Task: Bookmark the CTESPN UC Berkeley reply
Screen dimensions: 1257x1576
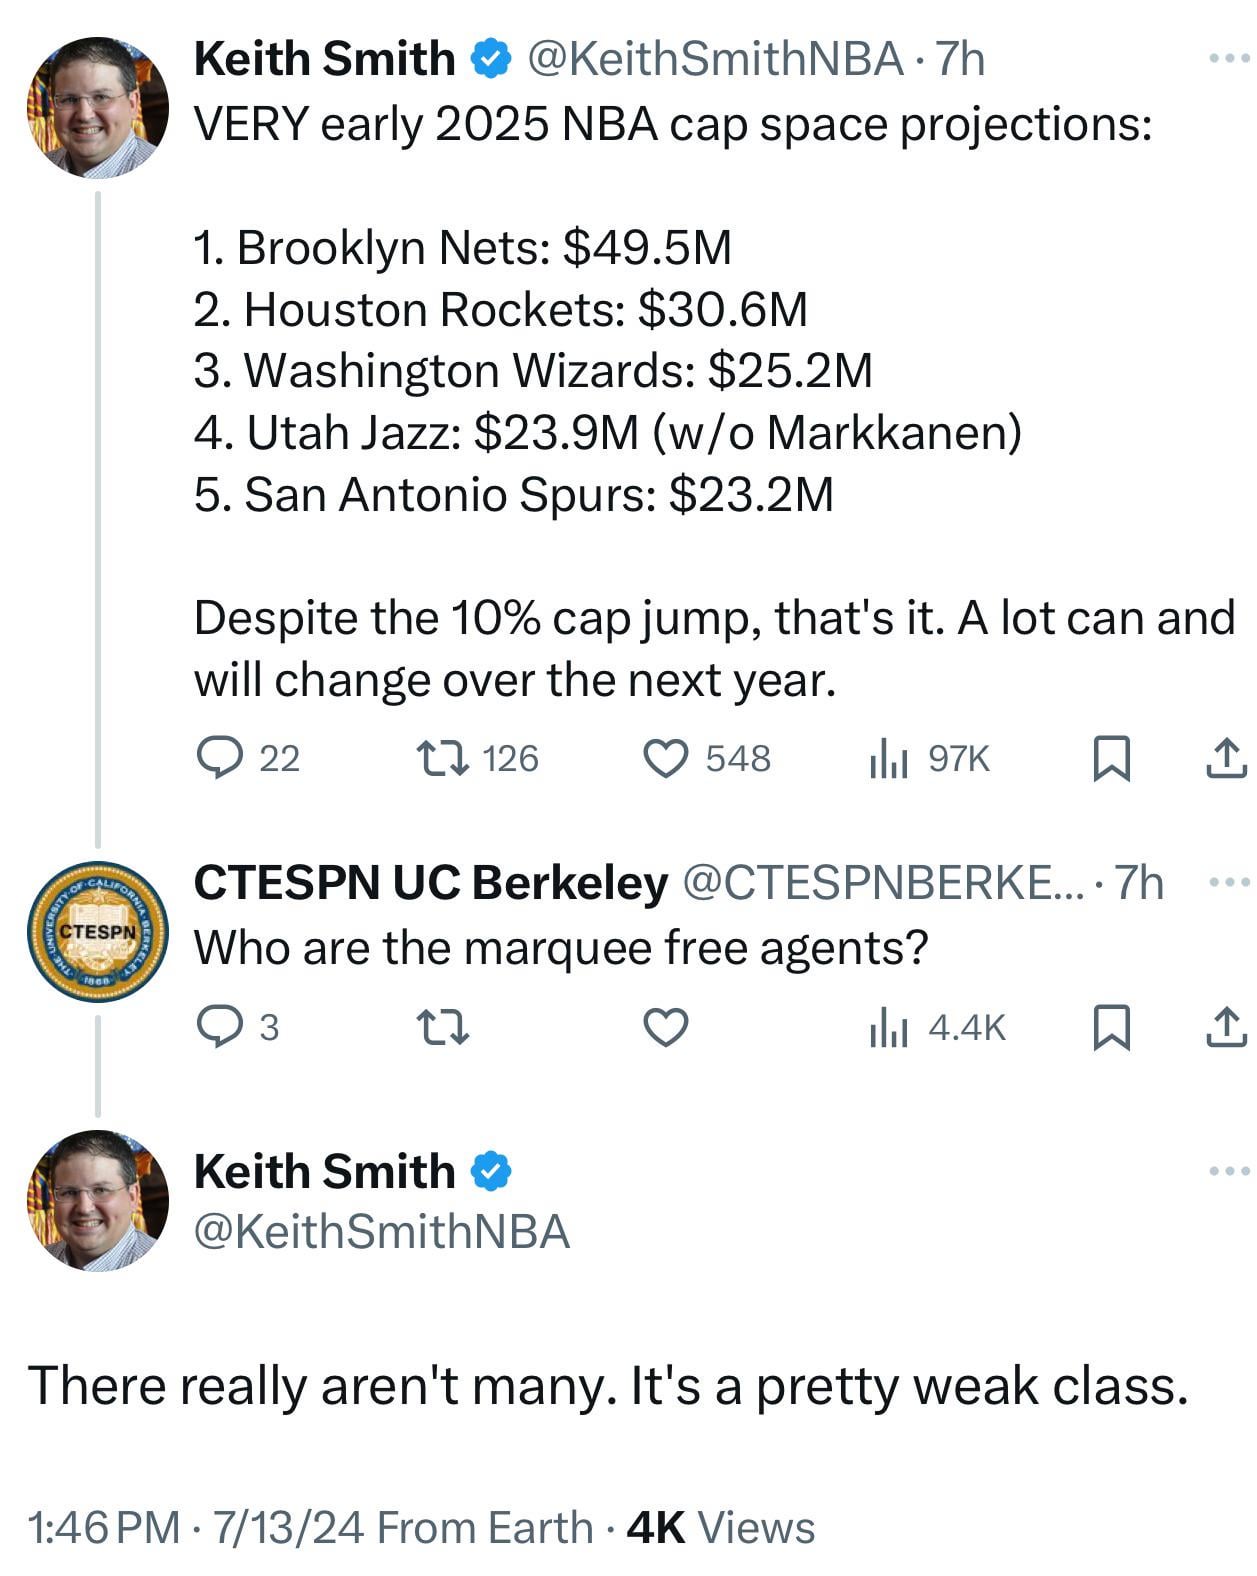Action: [x=1111, y=1028]
